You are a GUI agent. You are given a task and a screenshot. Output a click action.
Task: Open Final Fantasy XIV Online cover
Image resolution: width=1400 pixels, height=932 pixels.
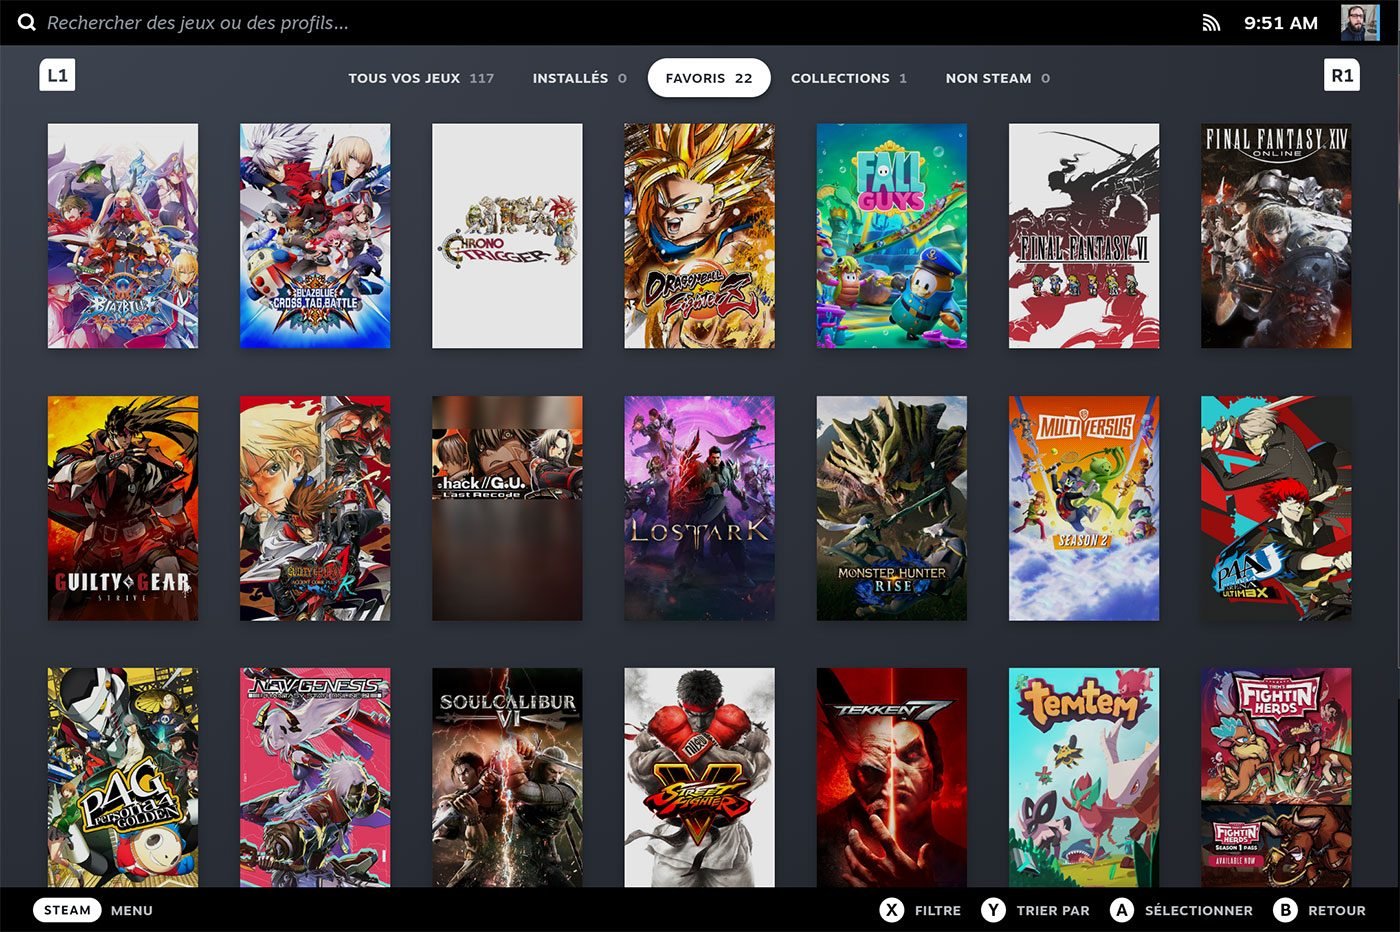pos(1276,236)
